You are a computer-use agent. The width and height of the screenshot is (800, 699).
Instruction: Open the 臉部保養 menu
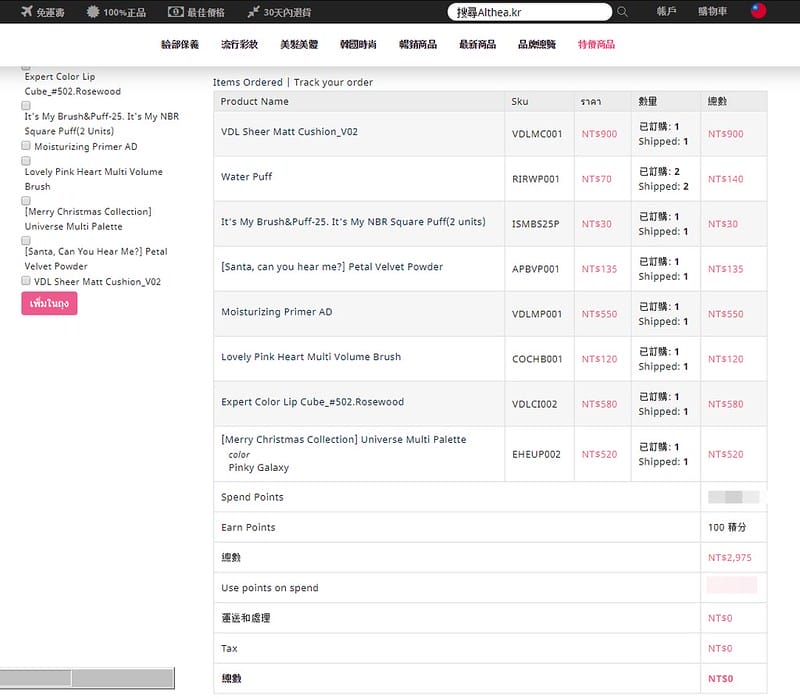[180, 45]
